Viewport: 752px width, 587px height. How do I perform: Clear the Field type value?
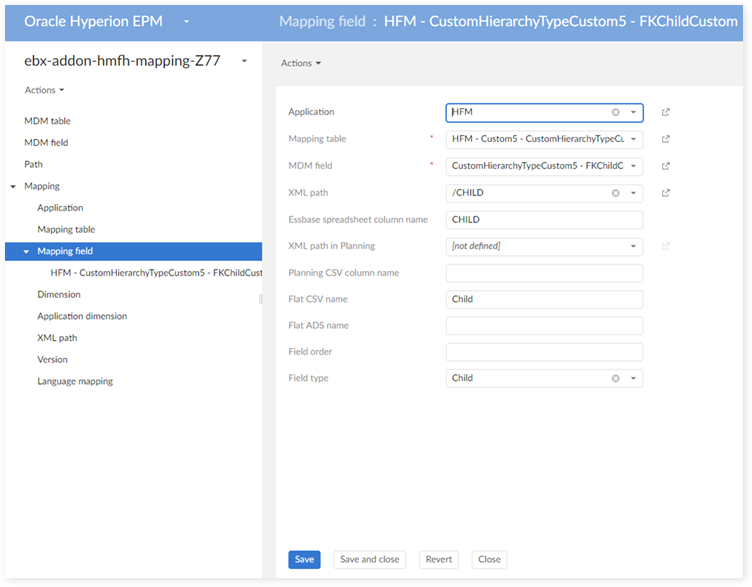pos(616,378)
